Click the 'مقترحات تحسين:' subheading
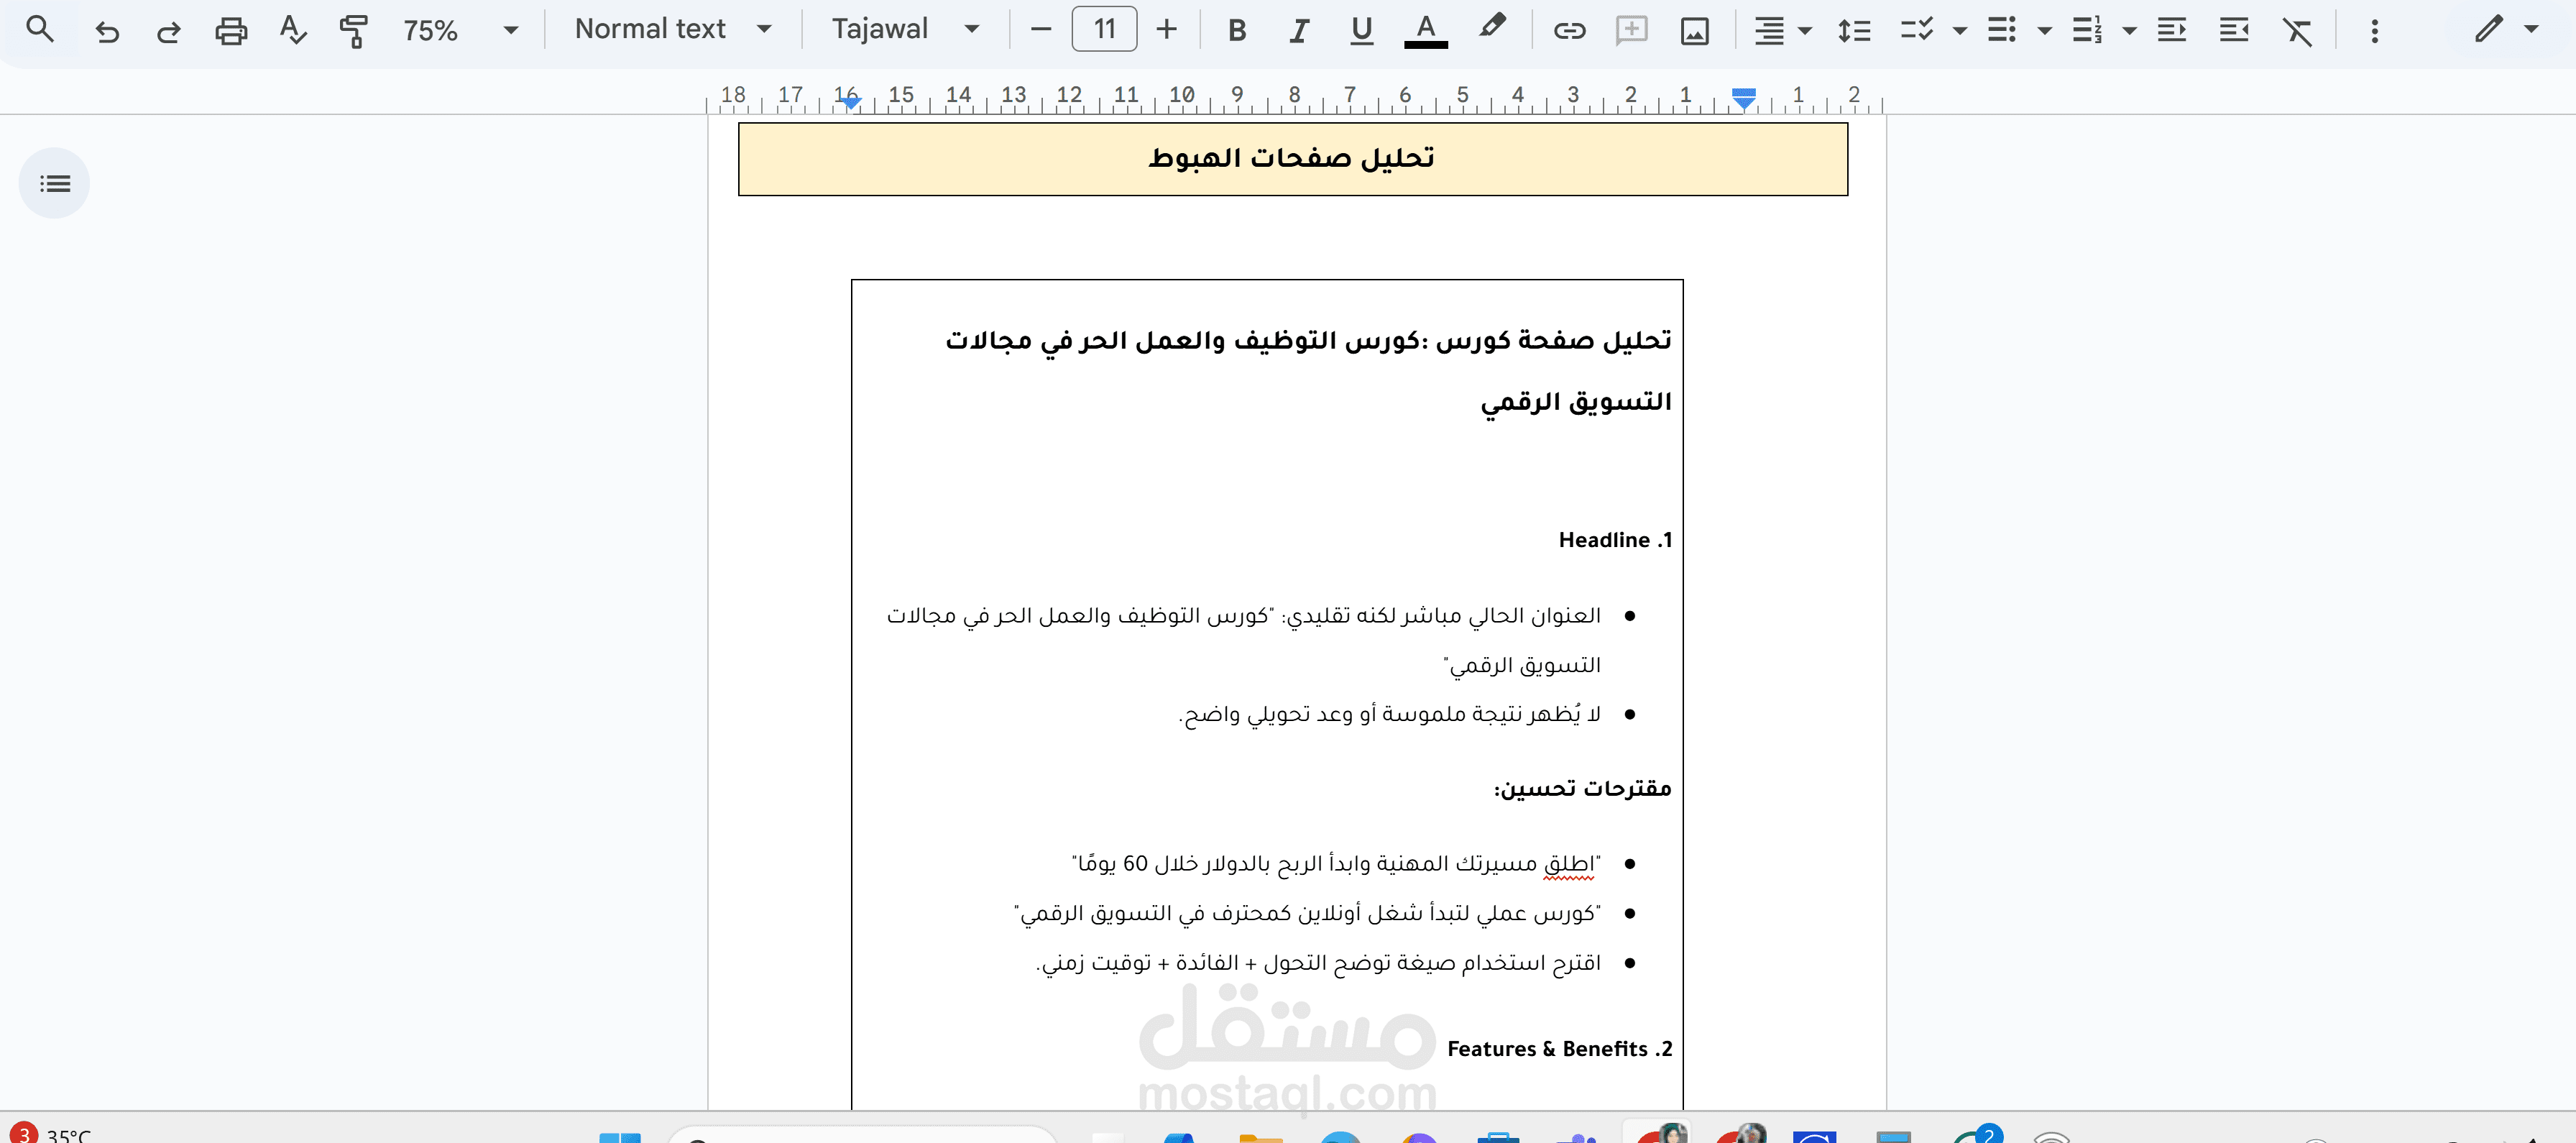 pos(1582,788)
